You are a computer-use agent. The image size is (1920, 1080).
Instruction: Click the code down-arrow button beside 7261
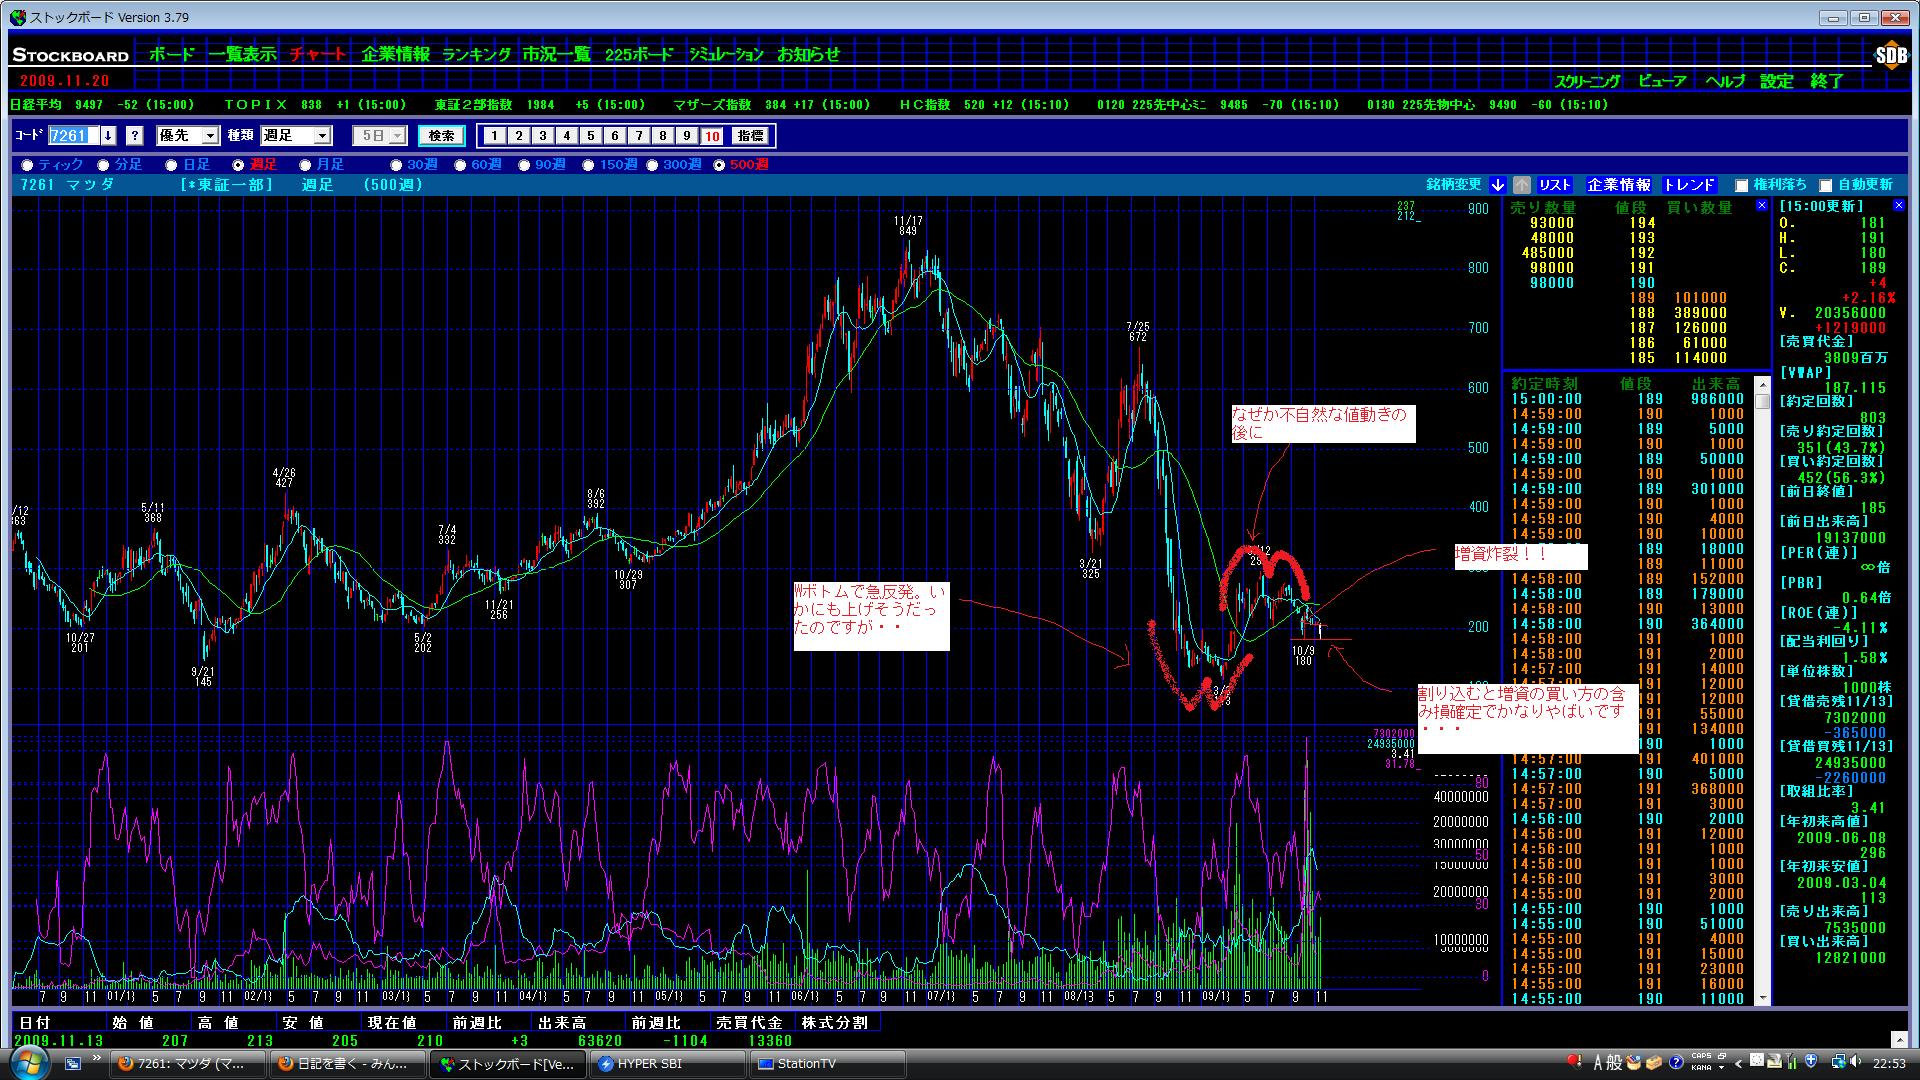click(x=108, y=136)
